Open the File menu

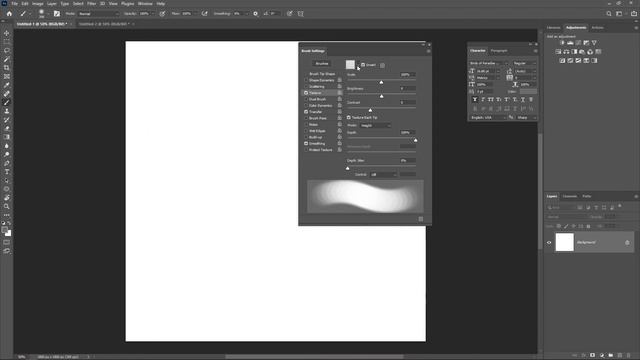point(14,3)
